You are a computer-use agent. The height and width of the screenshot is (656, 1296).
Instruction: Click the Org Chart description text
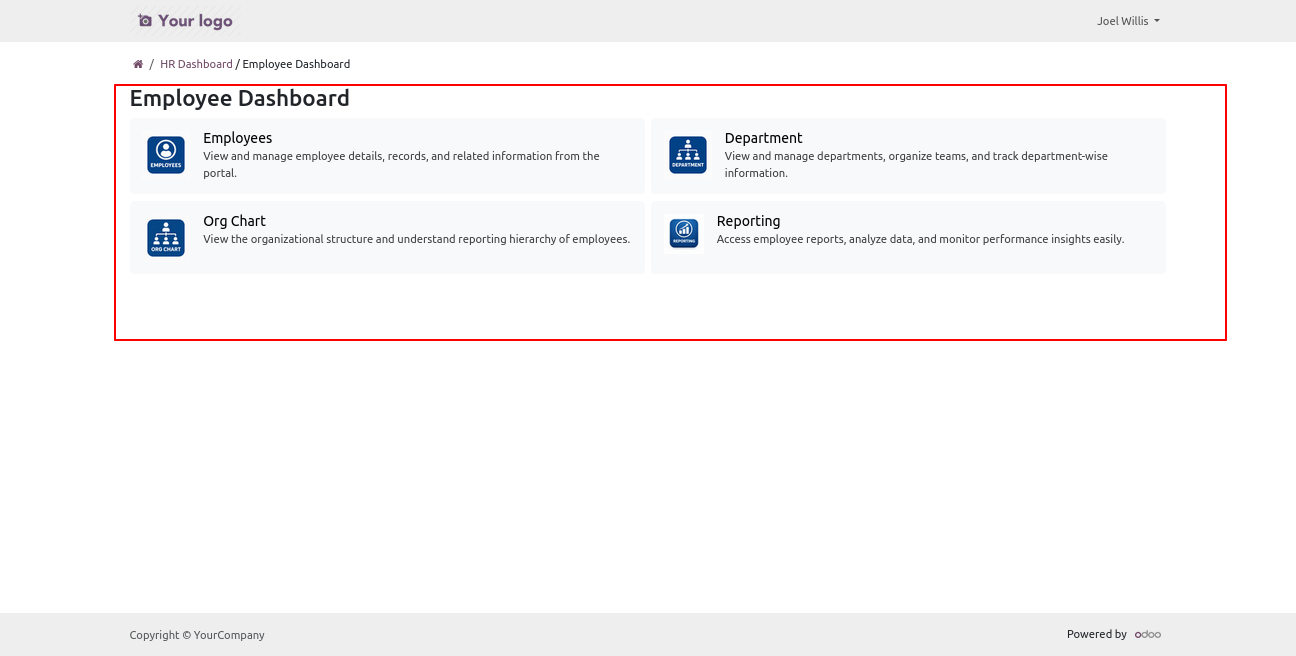coord(416,240)
